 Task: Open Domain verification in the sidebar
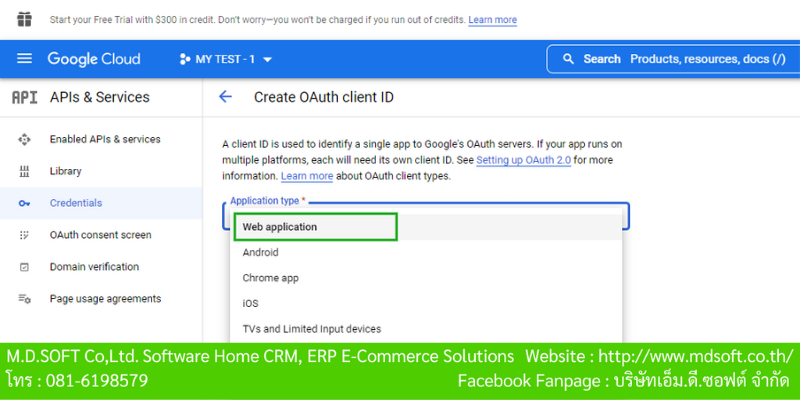[x=101, y=267]
